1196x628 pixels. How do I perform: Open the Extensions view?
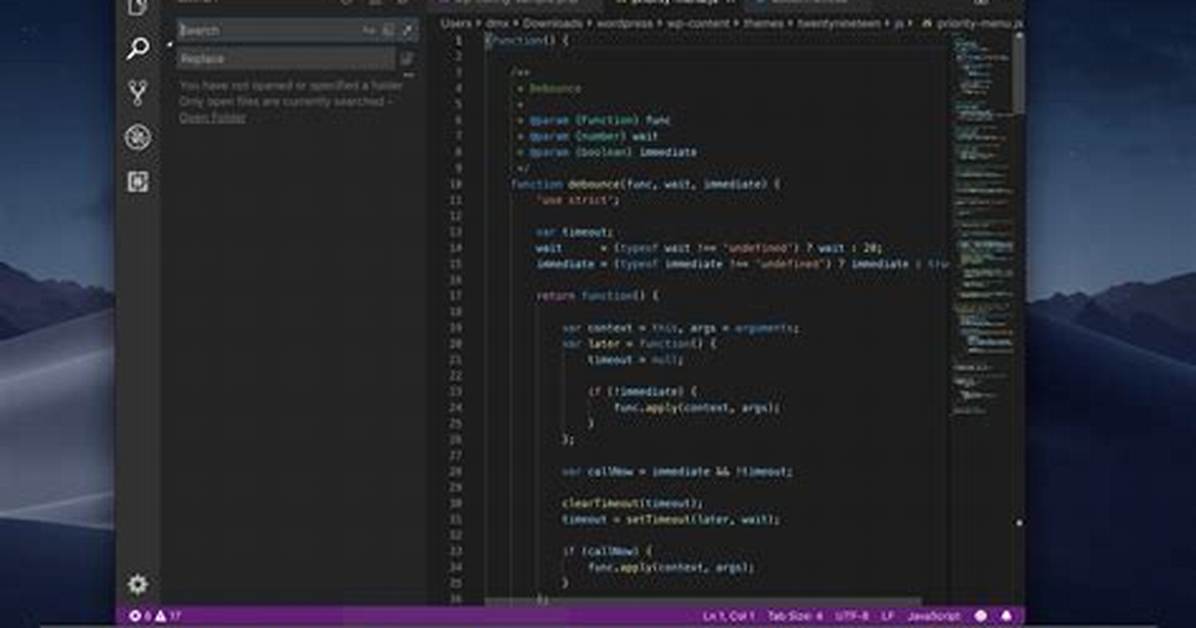click(137, 182)
